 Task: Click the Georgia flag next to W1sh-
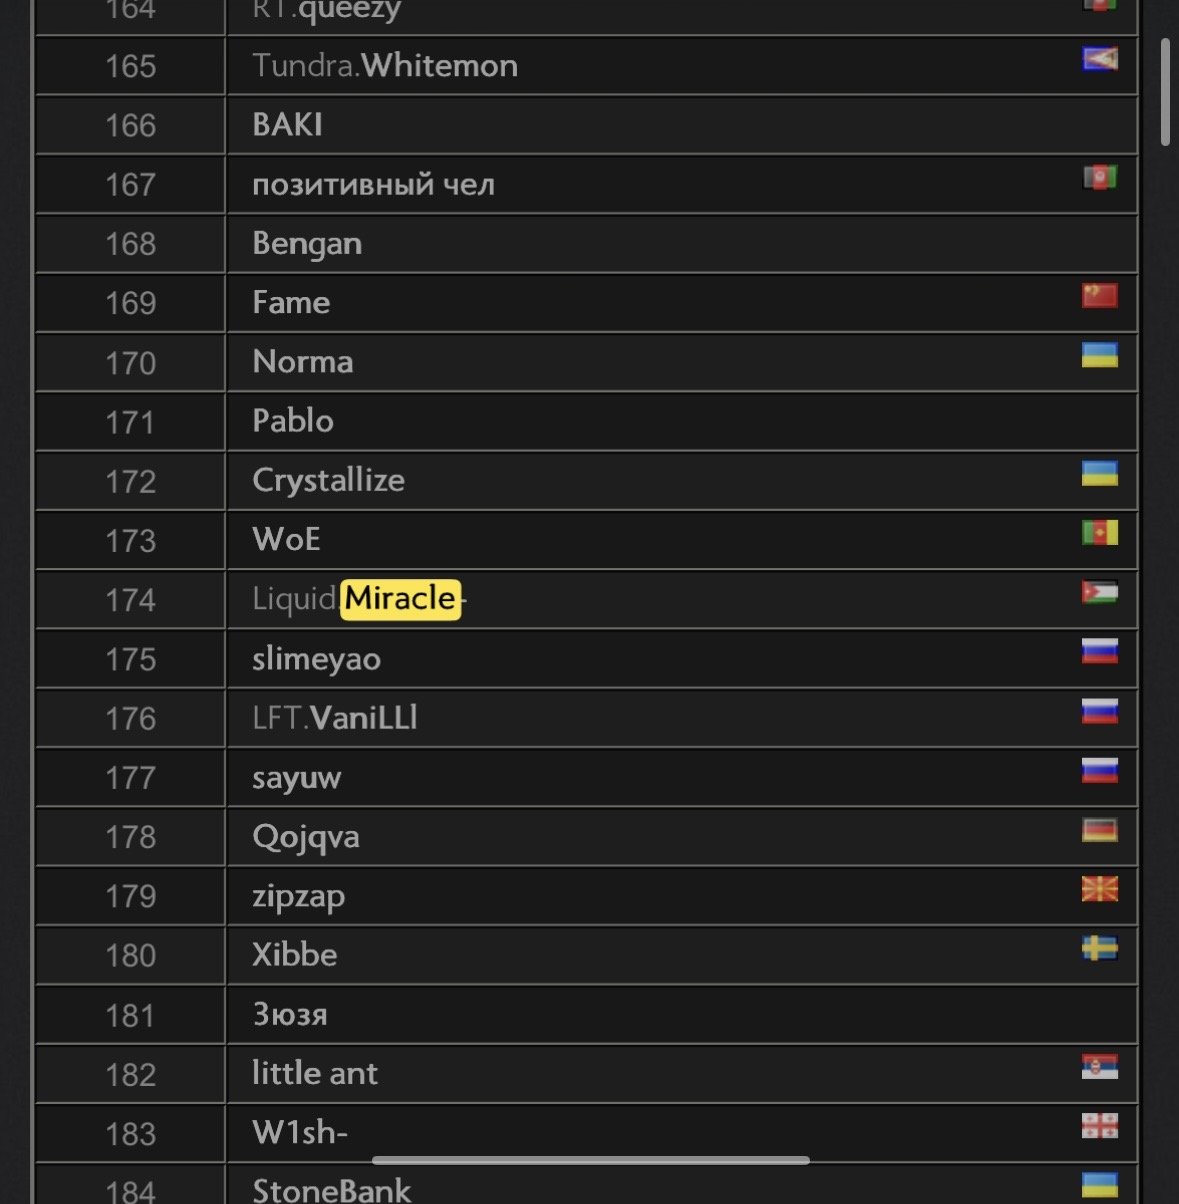tap(1099, 1126)
